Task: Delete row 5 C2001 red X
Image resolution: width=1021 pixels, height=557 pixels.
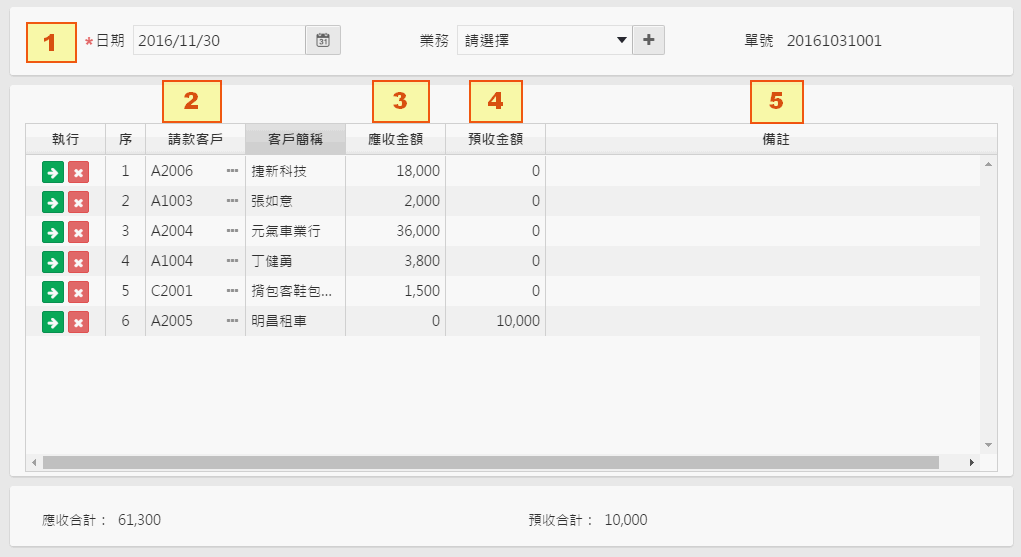Action: 78,292
